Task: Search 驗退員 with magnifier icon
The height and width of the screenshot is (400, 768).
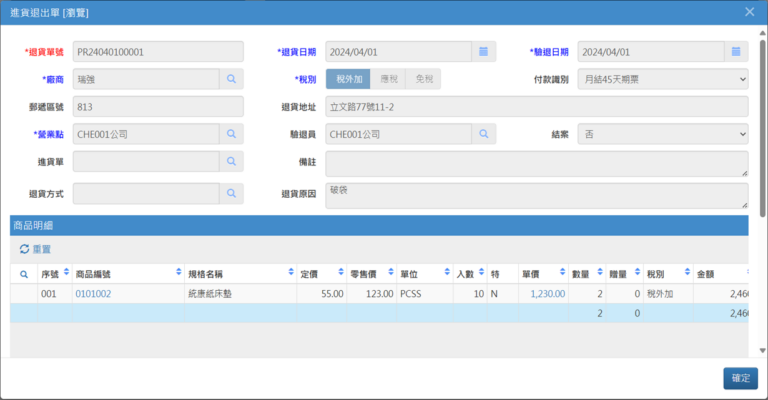Action: 483,134
